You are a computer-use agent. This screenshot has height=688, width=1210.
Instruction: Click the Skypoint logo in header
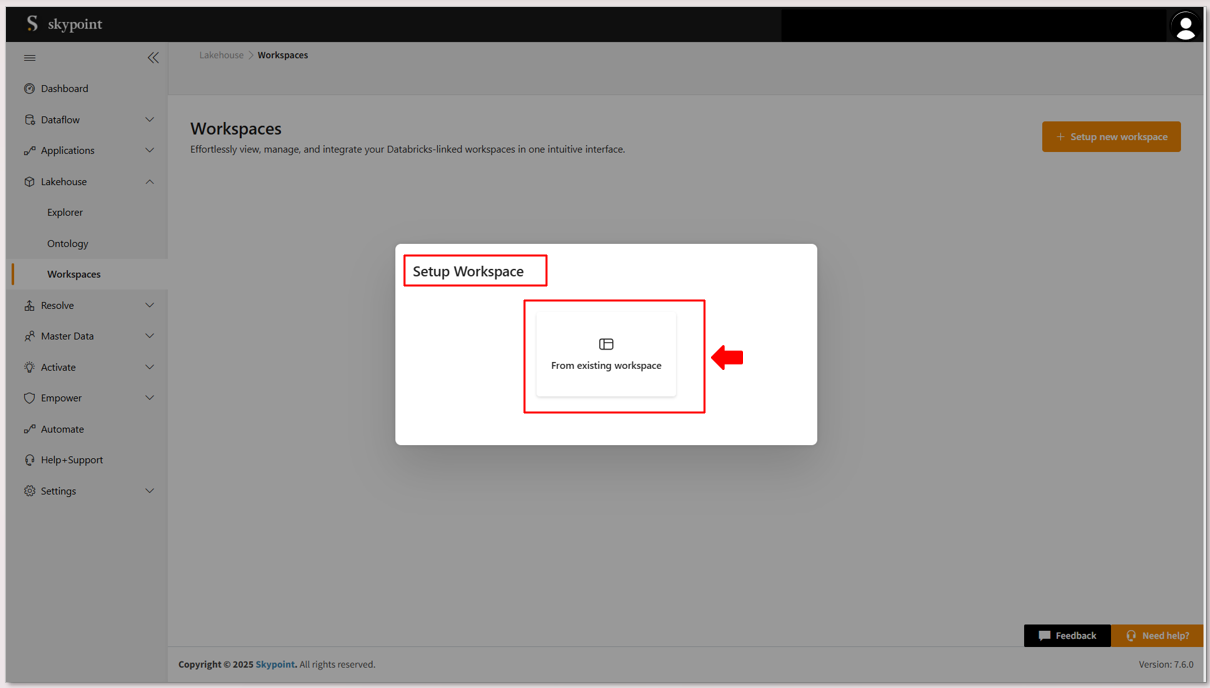click(64, 24)
